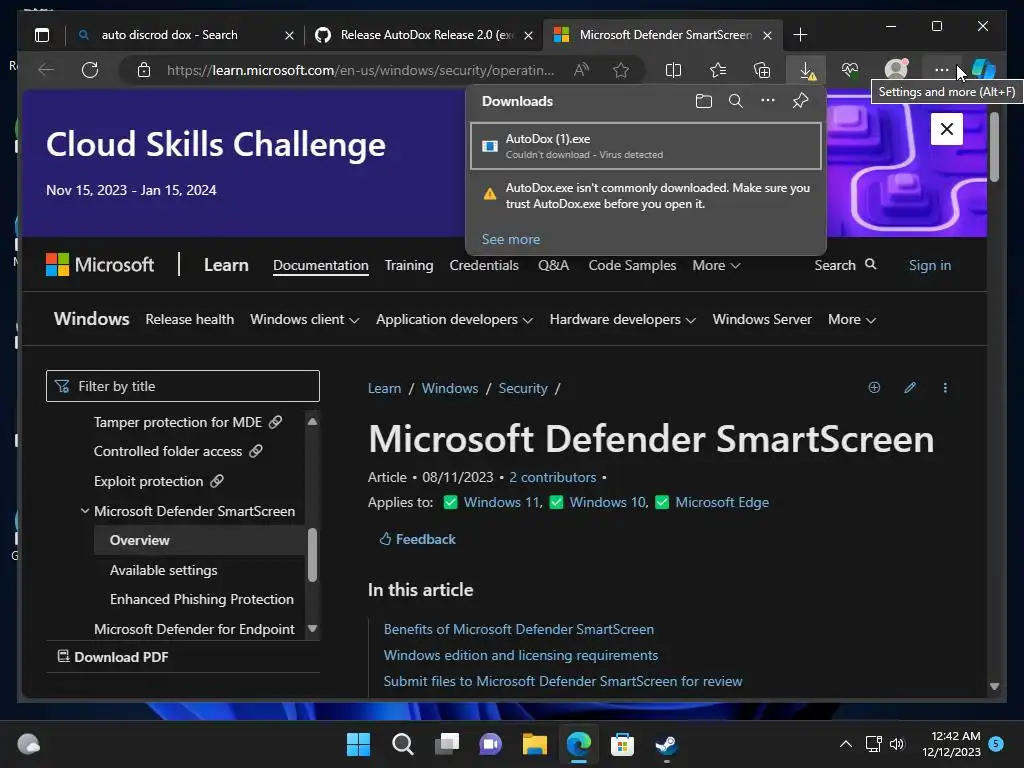This screenshot has width=1024, height=768.
Task: Open Code Samples nav item
Action: (632, 265)
